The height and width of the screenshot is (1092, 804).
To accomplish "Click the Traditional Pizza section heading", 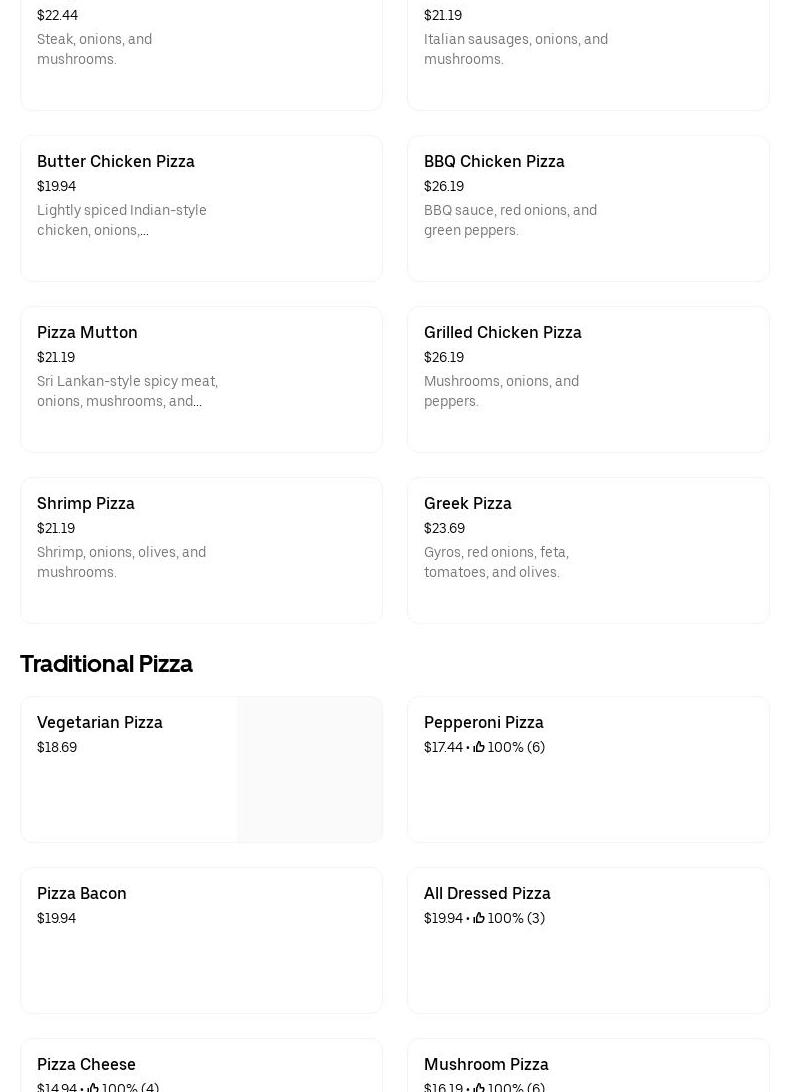I will [106, 664].
